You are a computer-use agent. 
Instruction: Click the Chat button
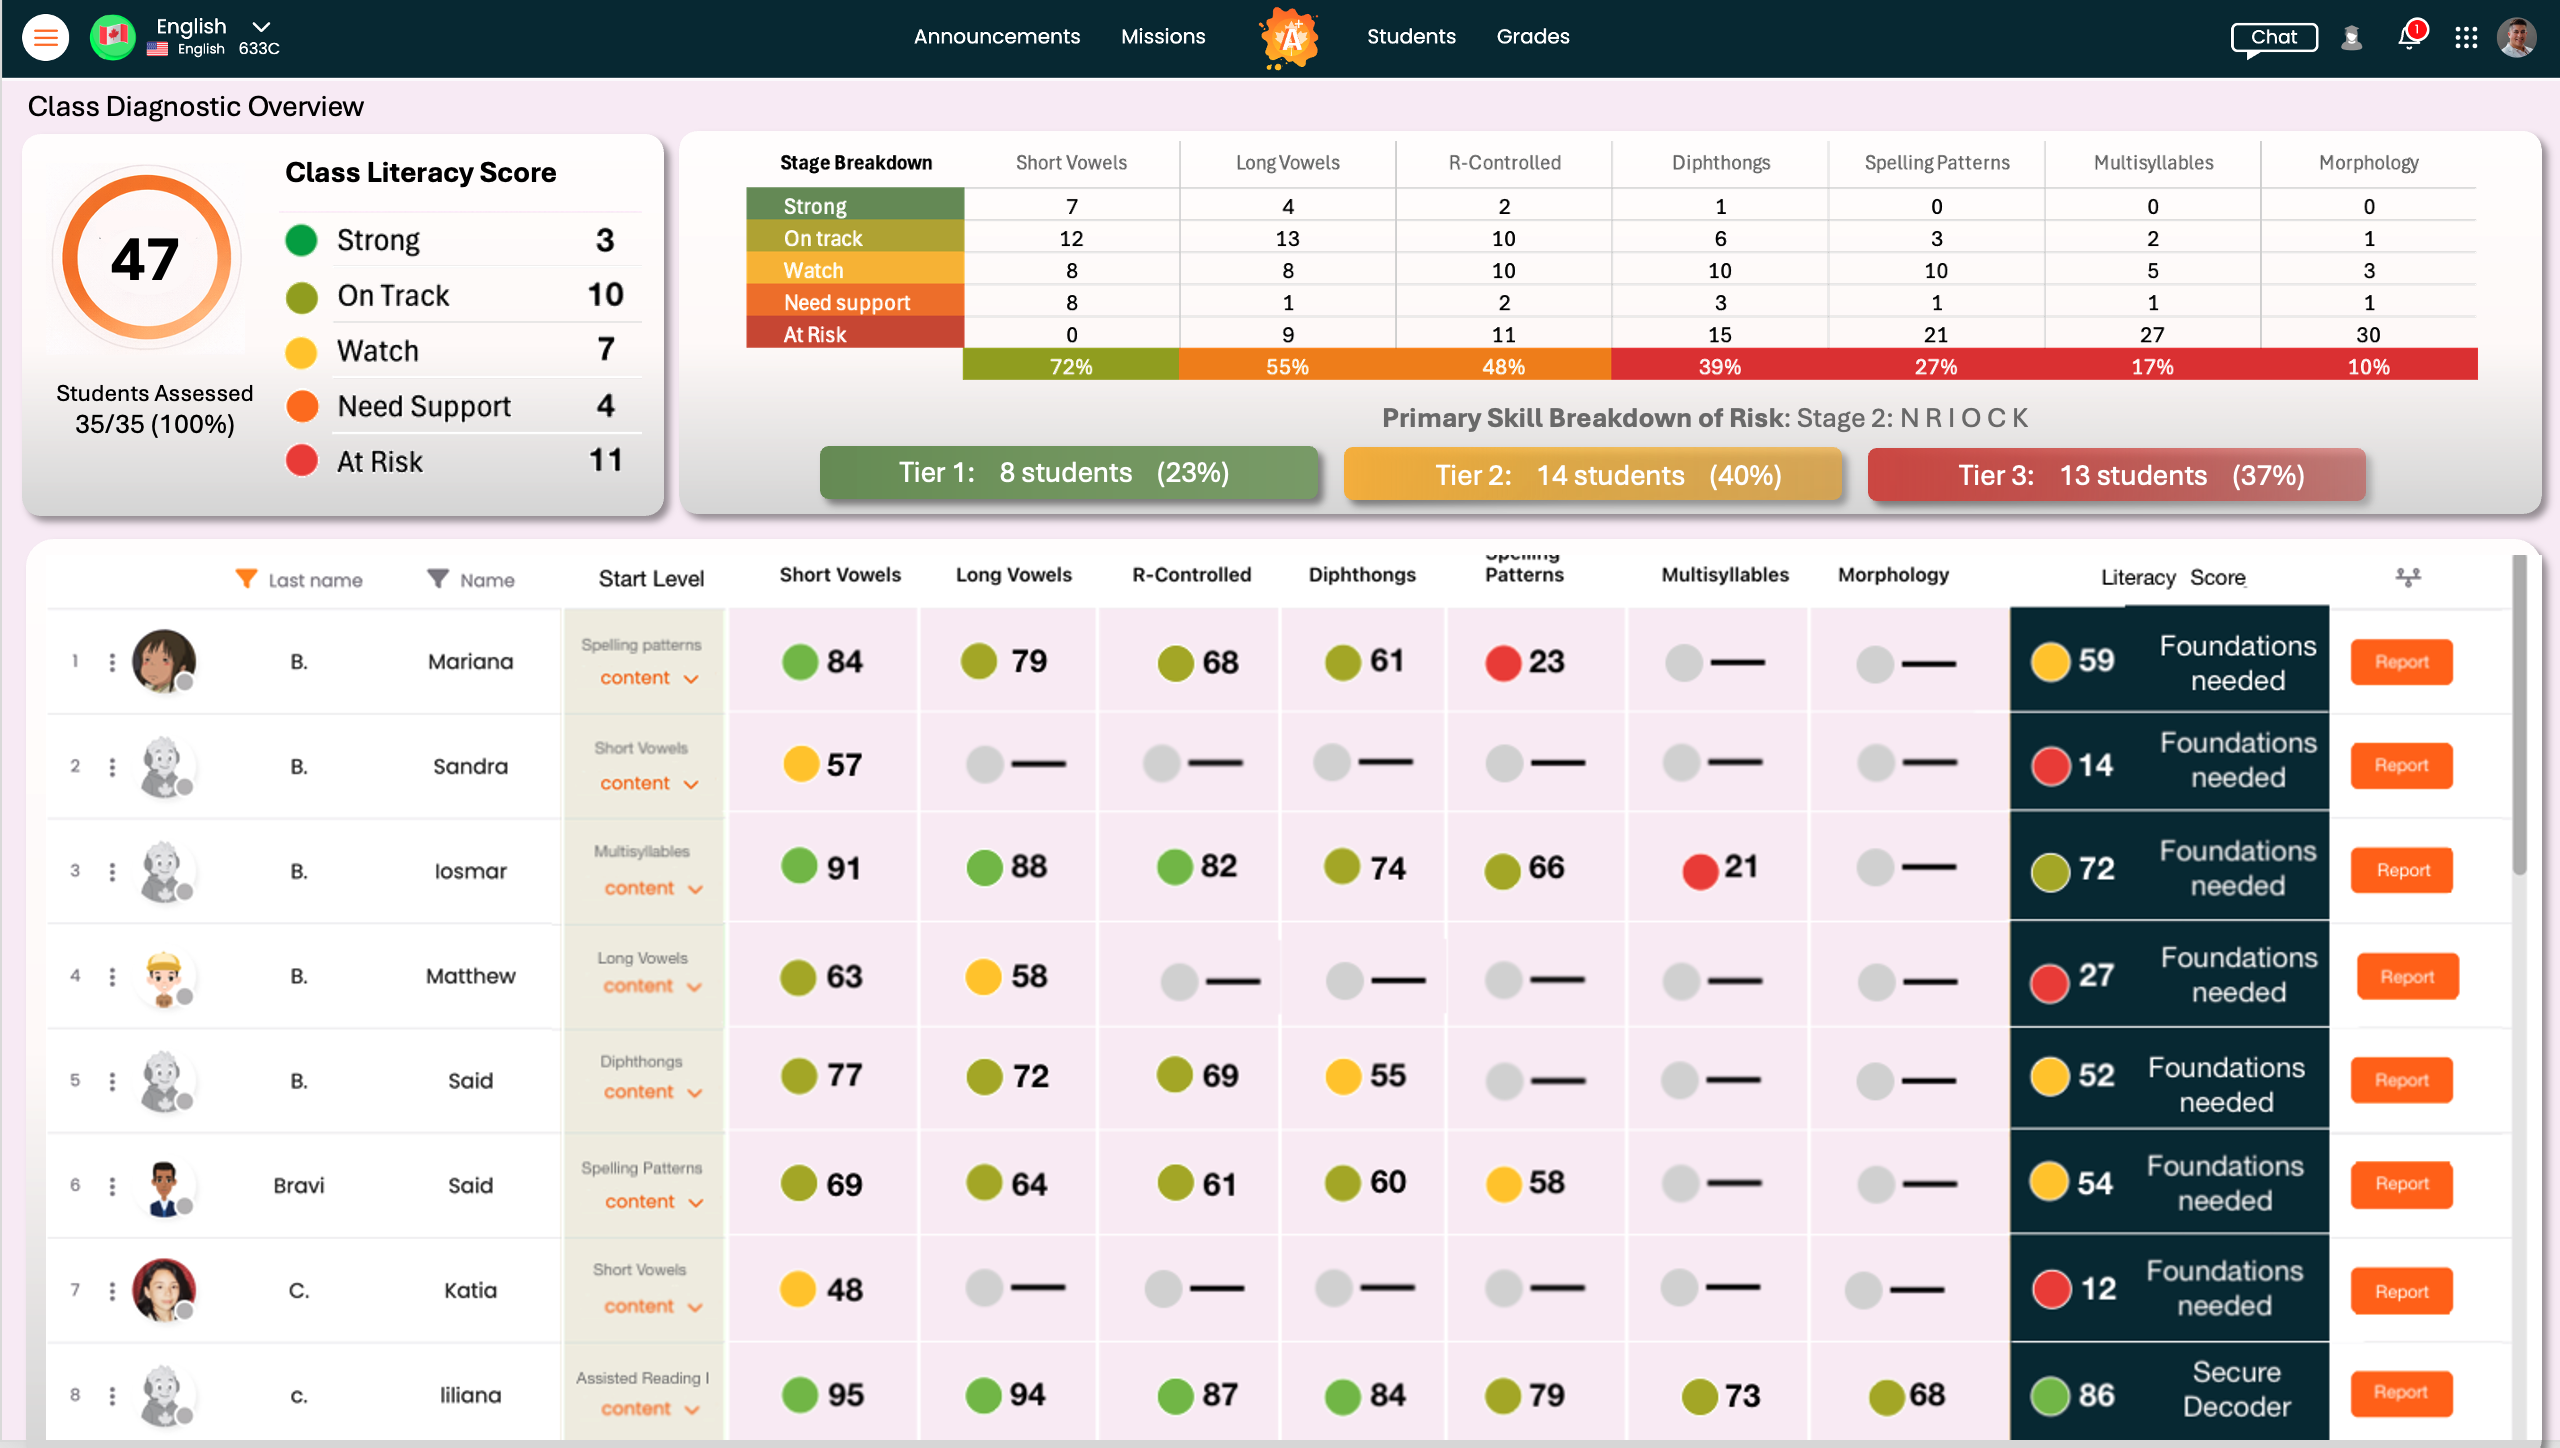click(2273, 38)
